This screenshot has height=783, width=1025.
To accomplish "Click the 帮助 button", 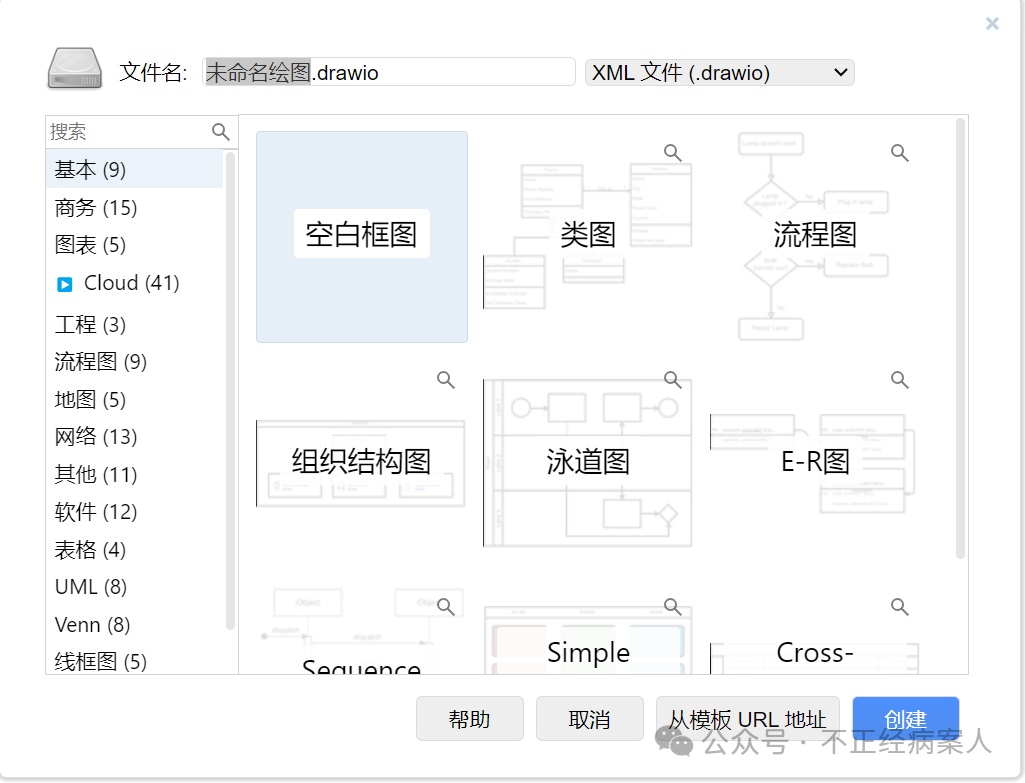I will [469, 718].
